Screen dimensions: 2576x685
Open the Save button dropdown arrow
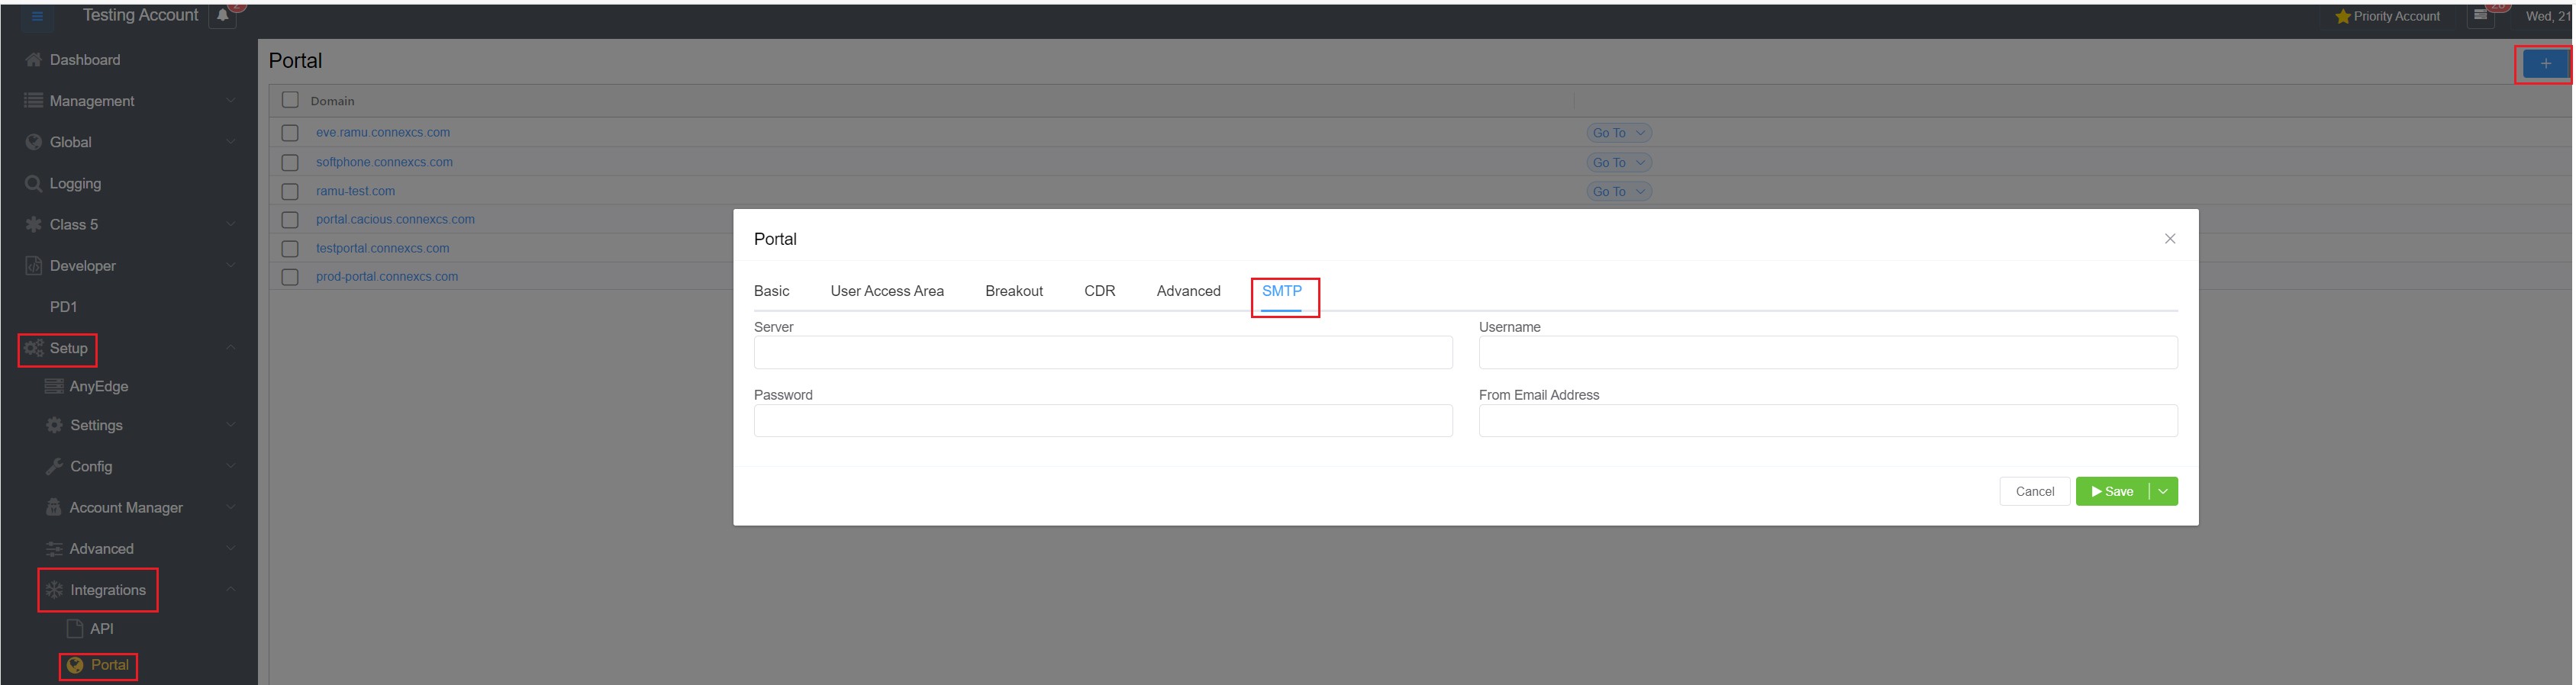tap(2162, 492)
